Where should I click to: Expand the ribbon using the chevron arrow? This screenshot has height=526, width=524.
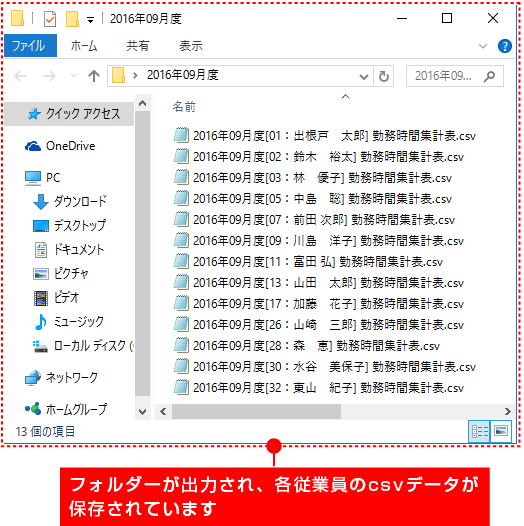point(482,46)
